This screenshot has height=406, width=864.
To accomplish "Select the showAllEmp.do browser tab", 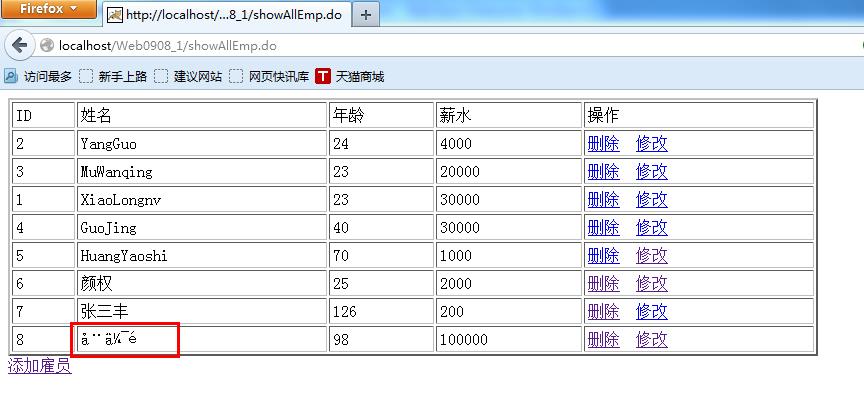I will [226, 15].
